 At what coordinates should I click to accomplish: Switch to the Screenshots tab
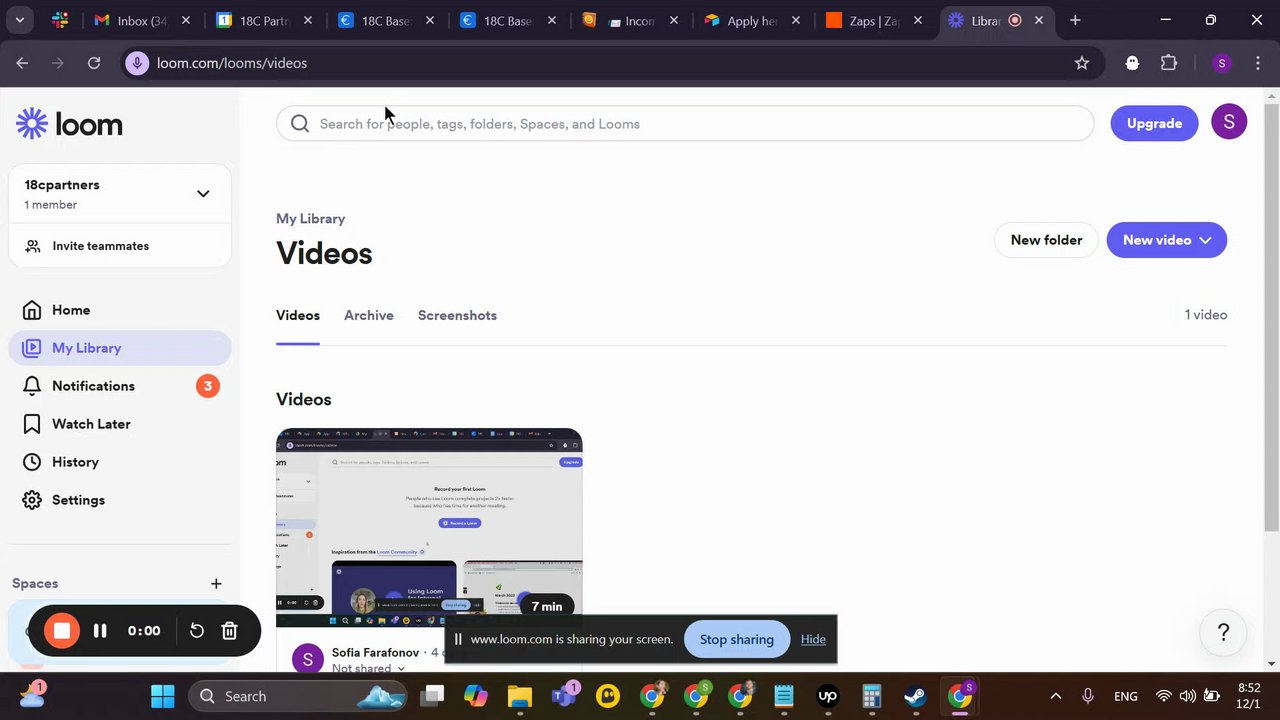pyautogui.click(x=457, y=315)
